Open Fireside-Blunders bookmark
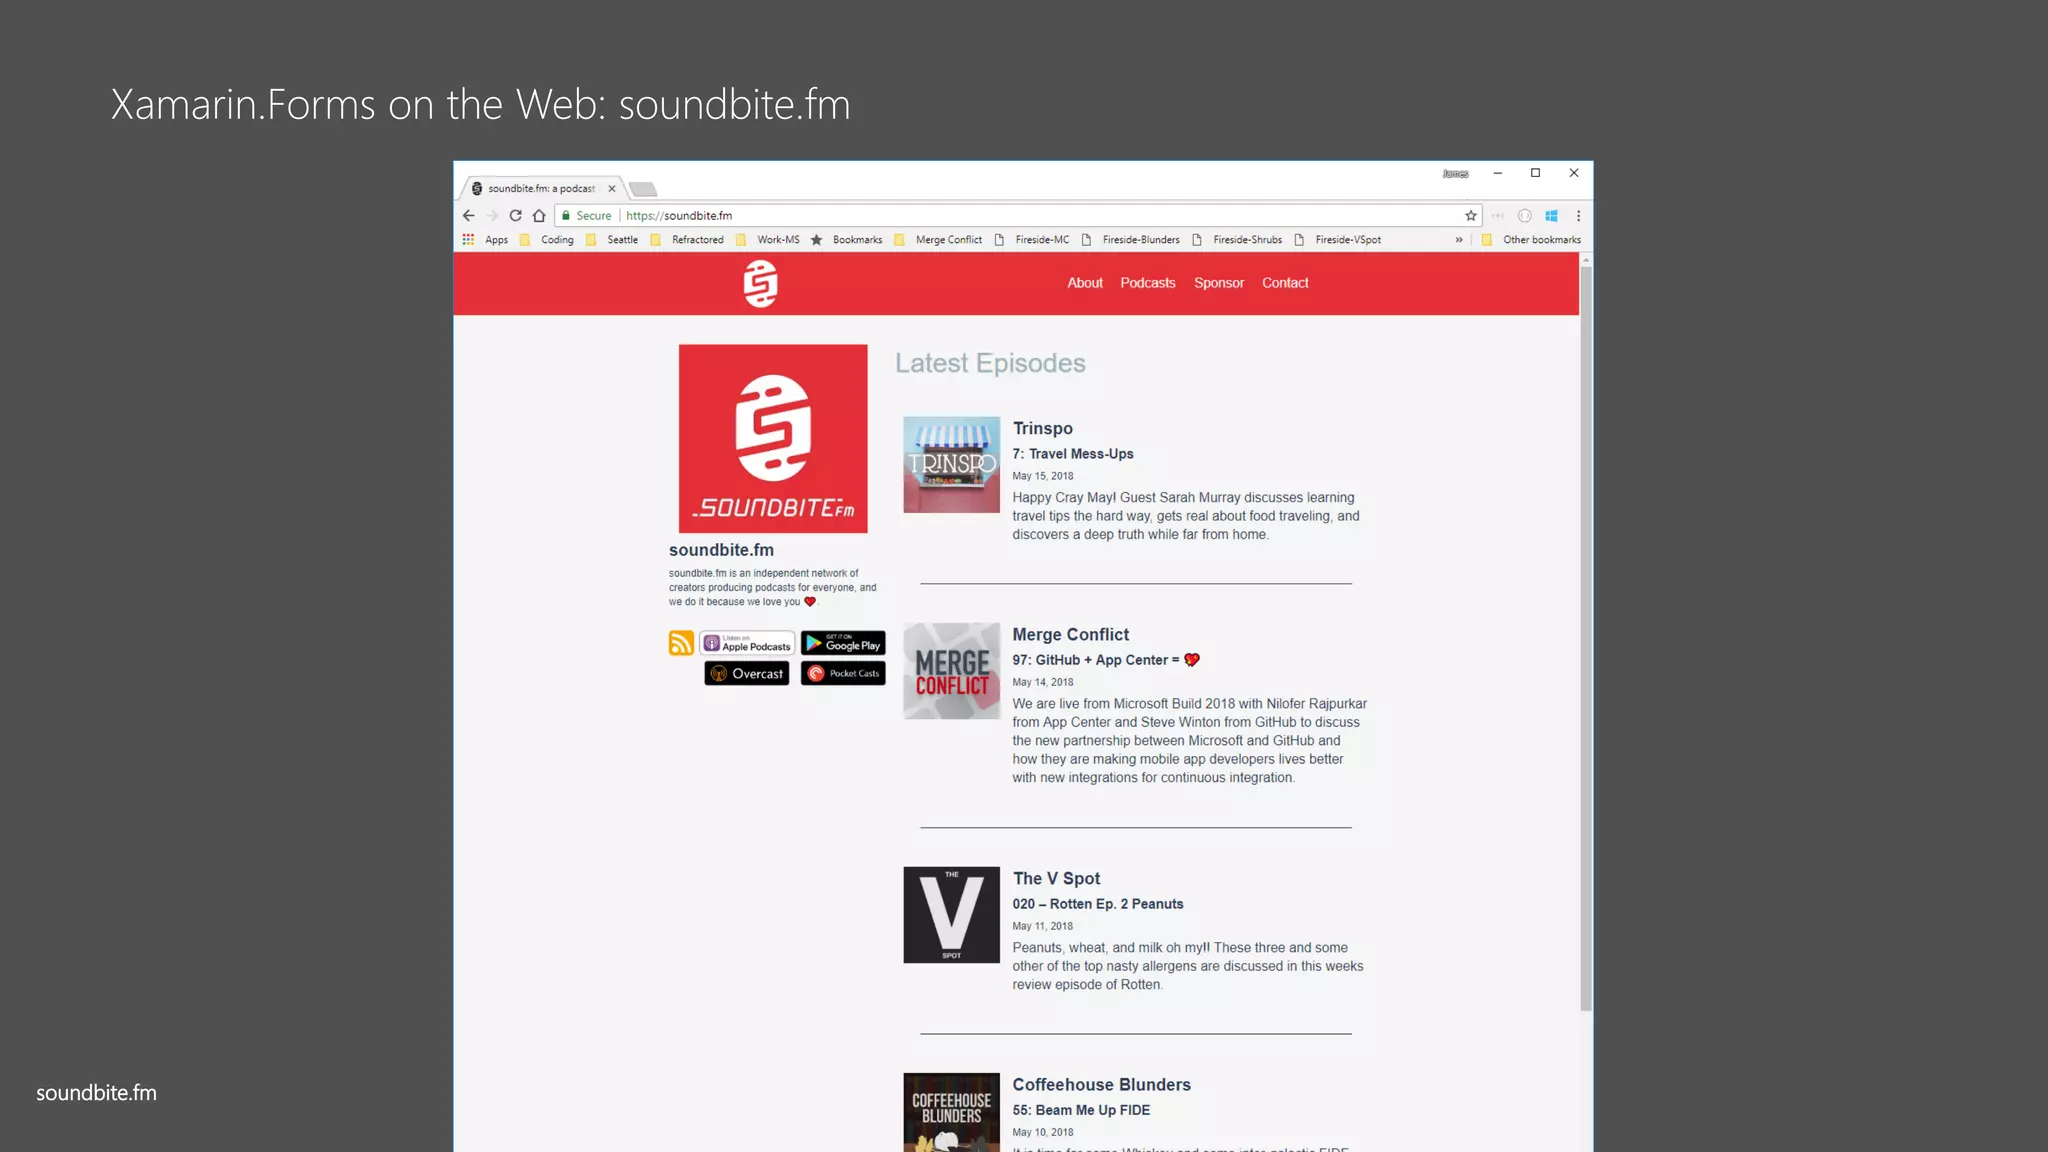Screen dimensions: 2048x1152 coord(1130,240)
